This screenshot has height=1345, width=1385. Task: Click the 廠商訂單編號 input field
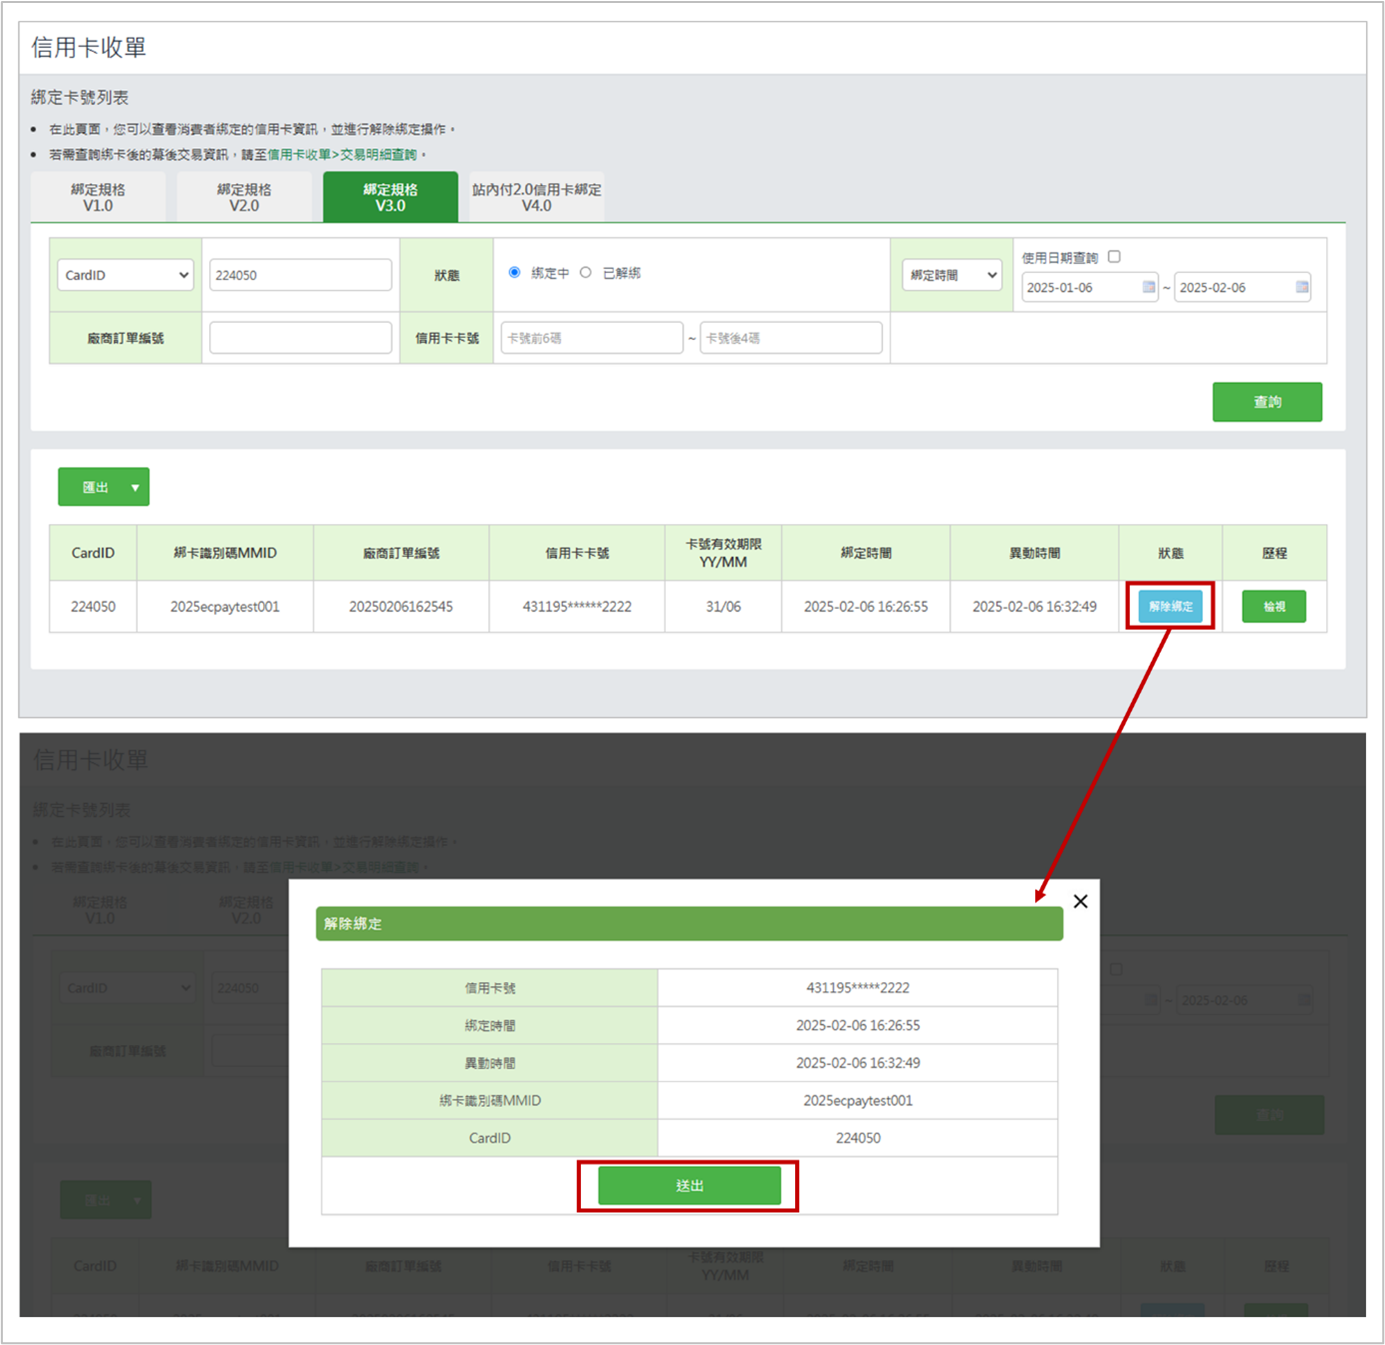click(300, 338)
